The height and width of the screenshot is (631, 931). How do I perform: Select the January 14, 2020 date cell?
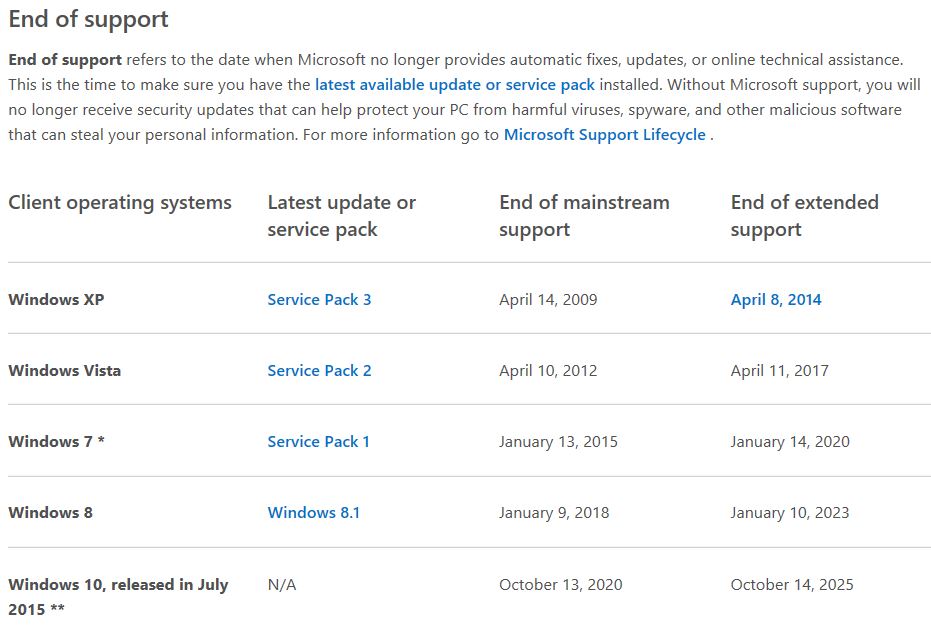790,442
